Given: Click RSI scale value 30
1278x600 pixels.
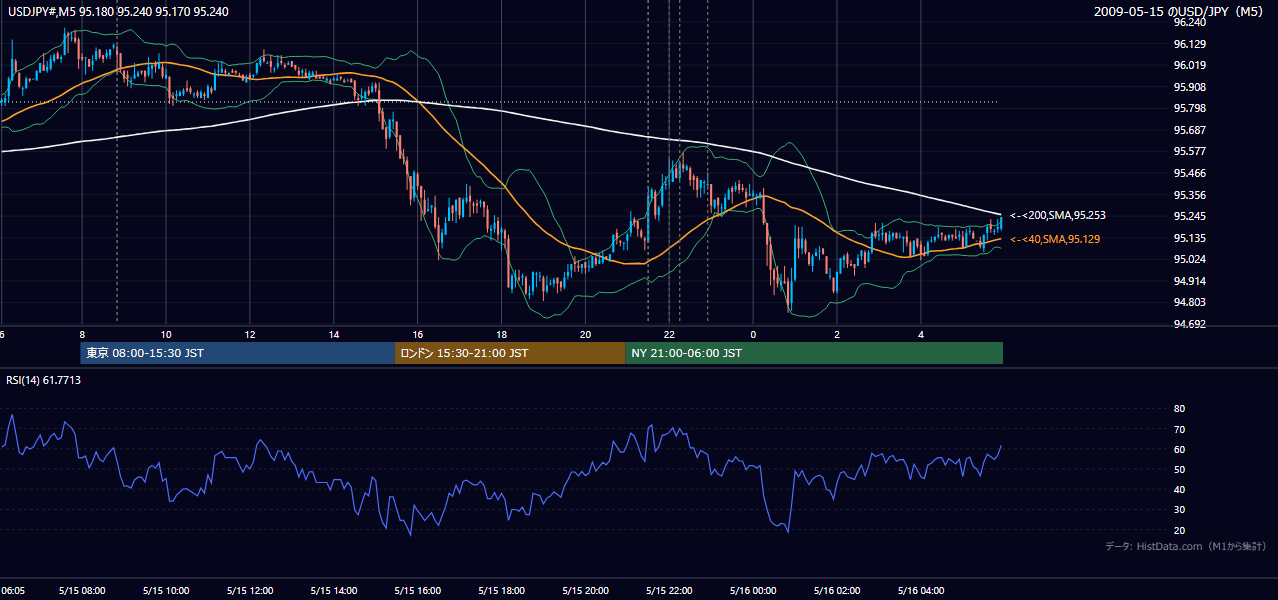Looking at the screenshot, I should click(x=1179, y=510).
